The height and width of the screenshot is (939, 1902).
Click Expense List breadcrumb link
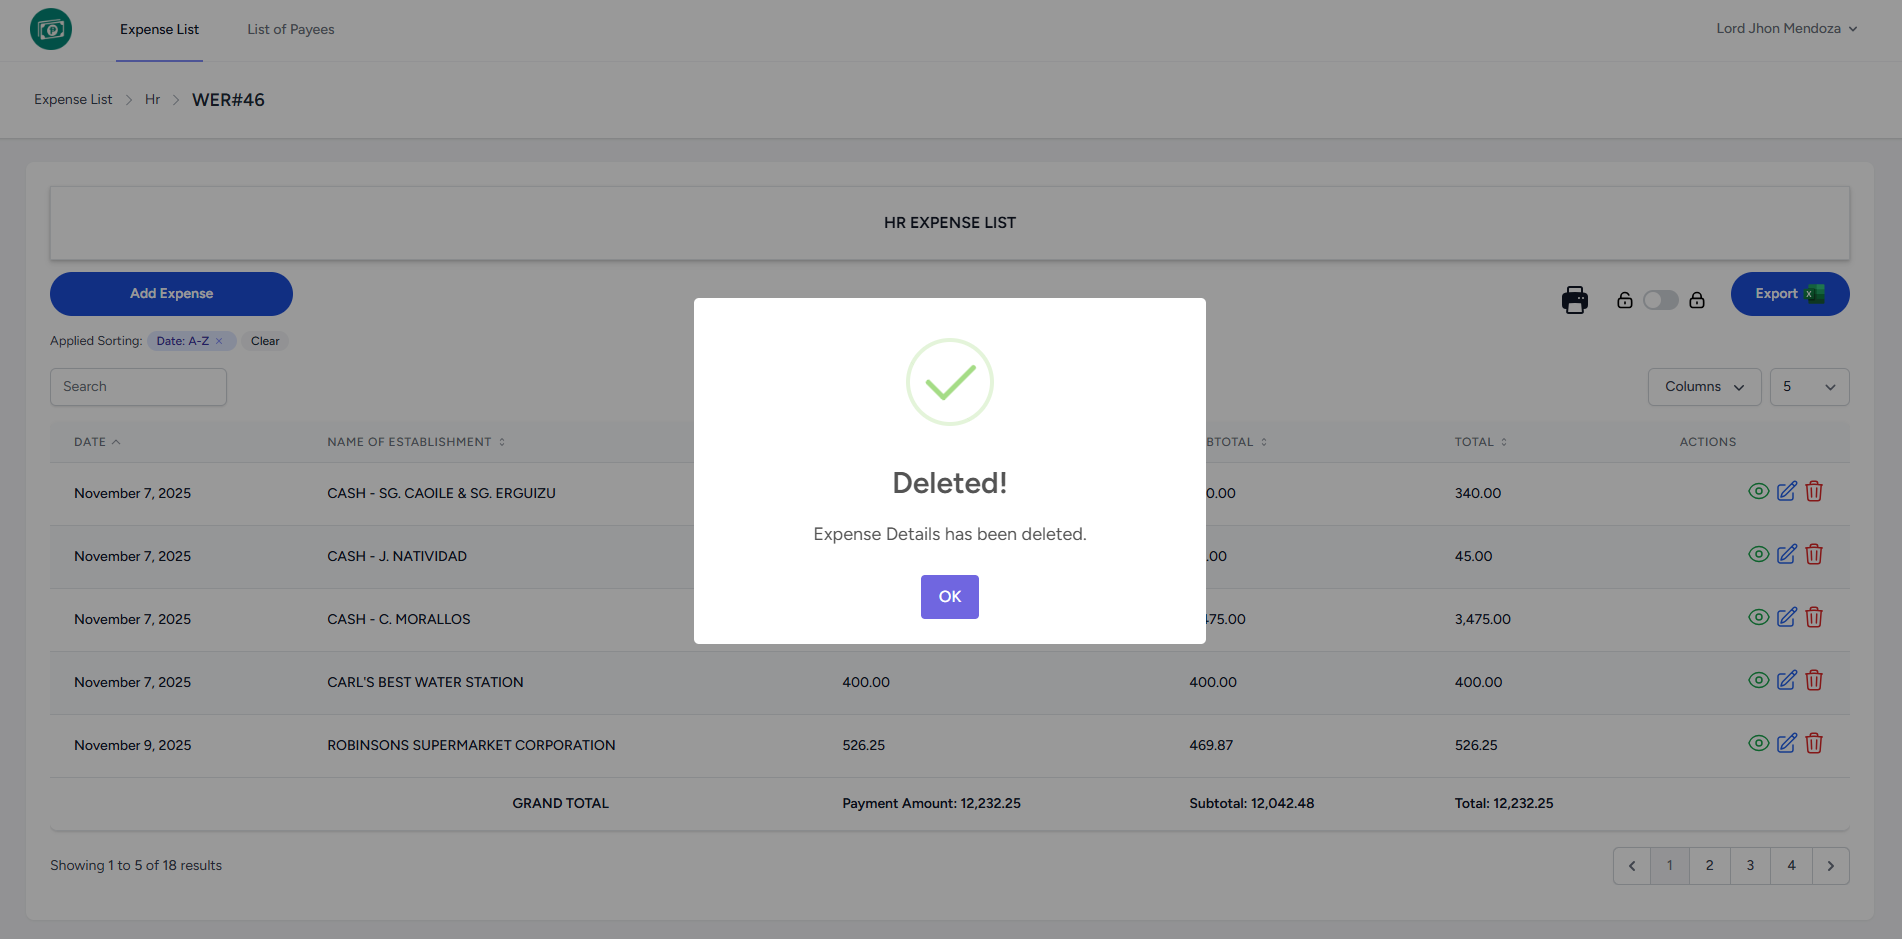73,100
